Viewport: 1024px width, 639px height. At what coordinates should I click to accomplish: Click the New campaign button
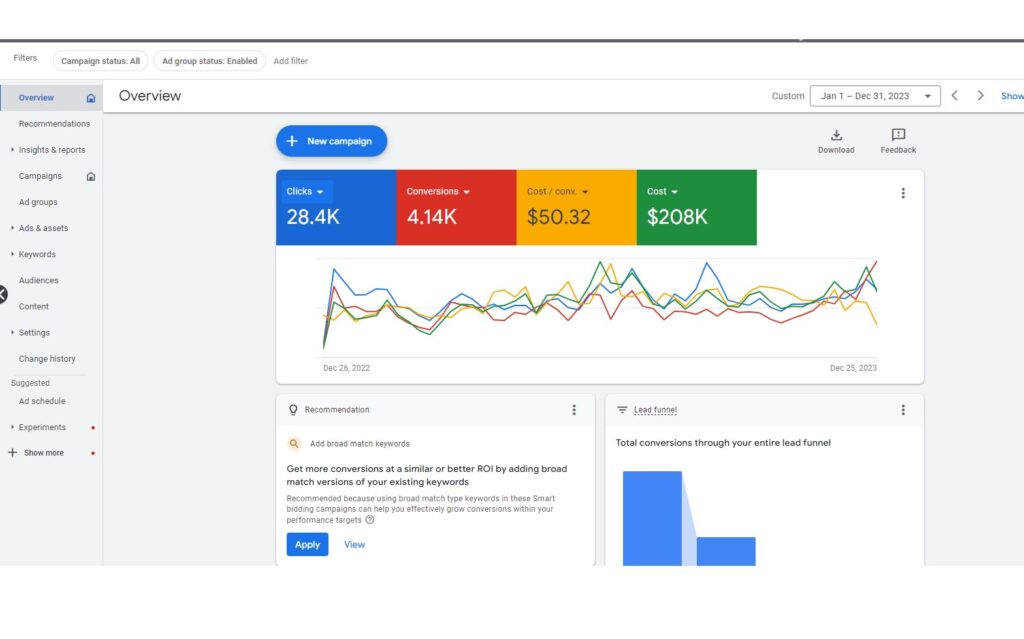coord(331,141)
